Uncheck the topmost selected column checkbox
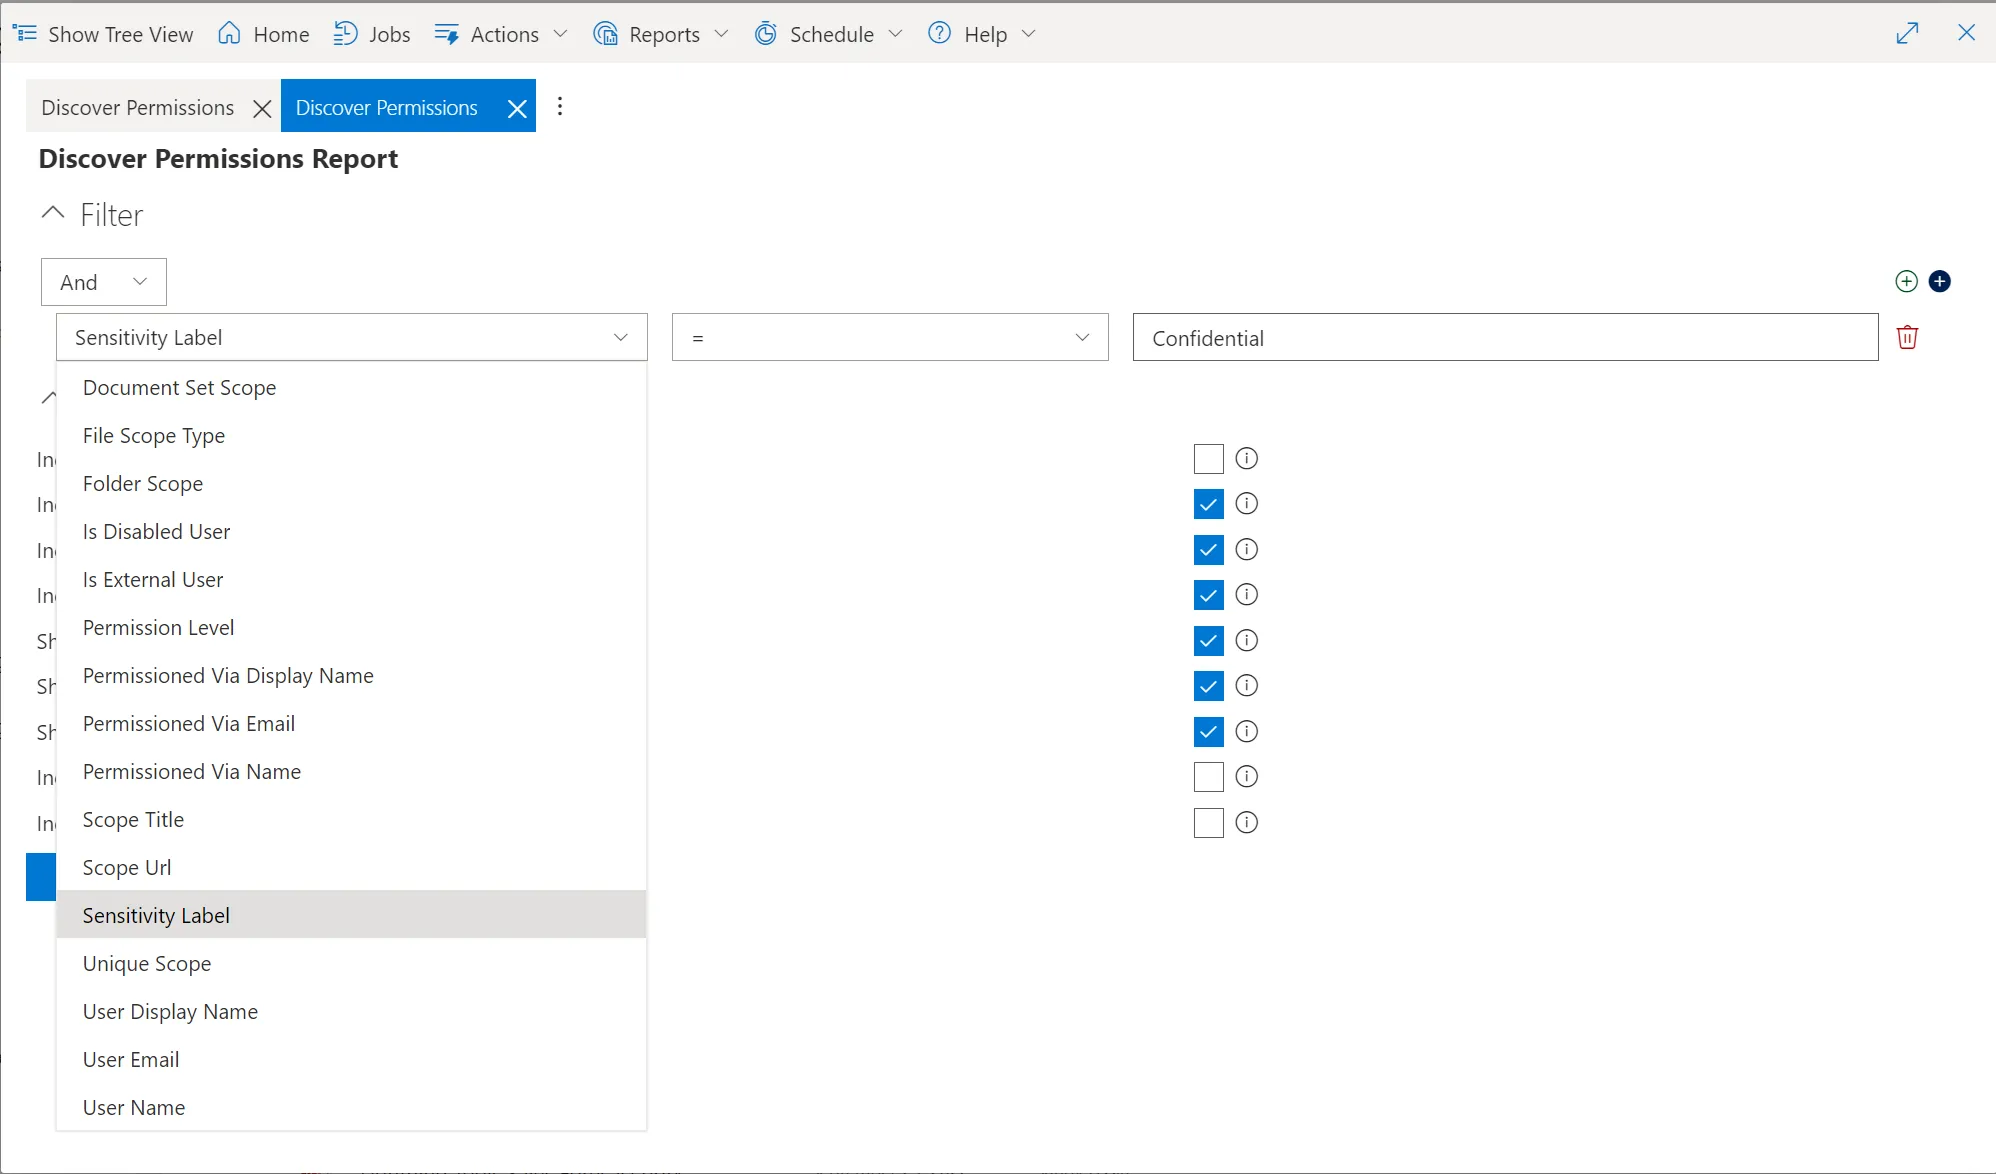Screen dimensions: 1996x1174 pos(1207,503)
